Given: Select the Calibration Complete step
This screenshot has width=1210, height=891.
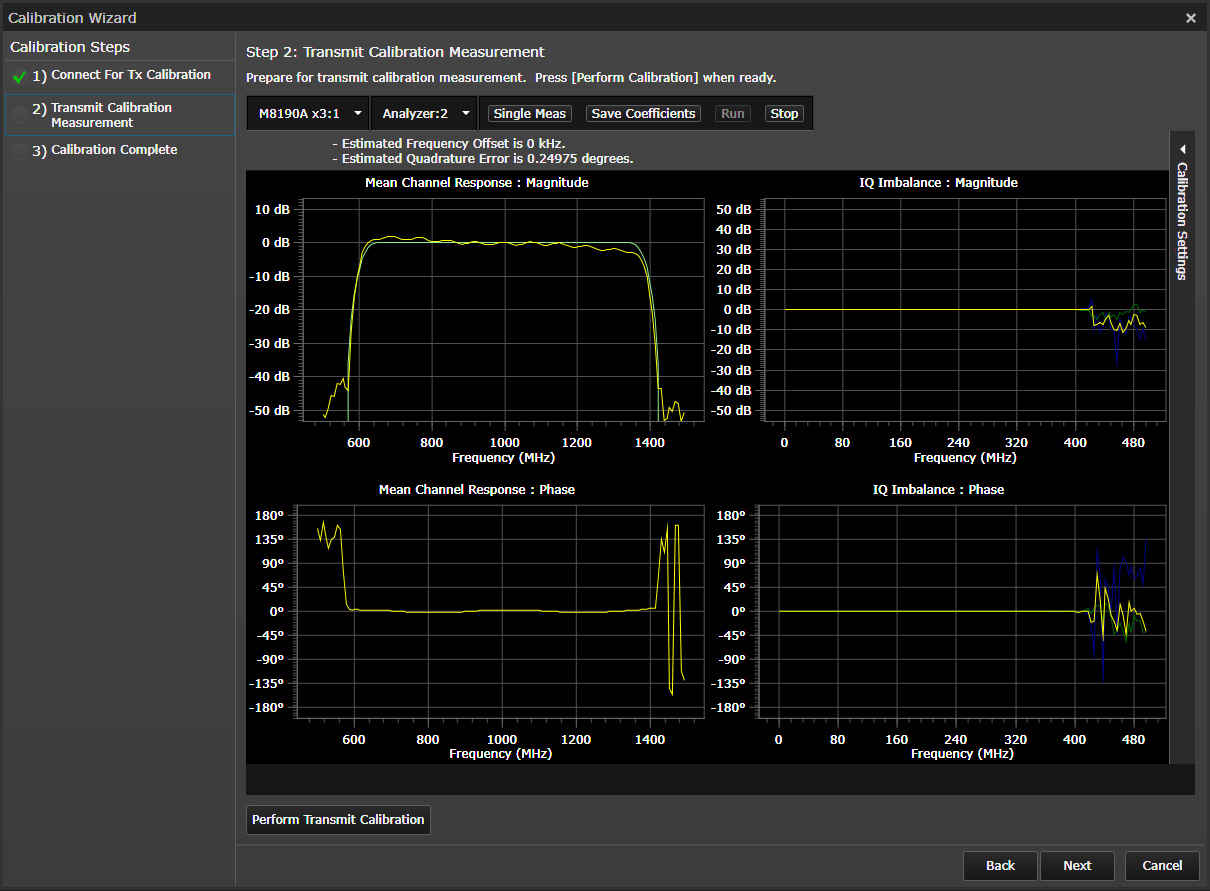Looking at the screenshot, I should (x=114, y=150).
